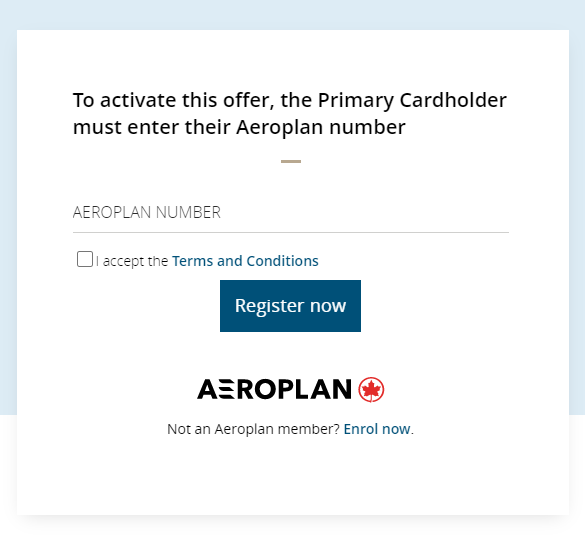Follow the Enrol now link
The image size is (585, 552).
(x=377, y=429)
